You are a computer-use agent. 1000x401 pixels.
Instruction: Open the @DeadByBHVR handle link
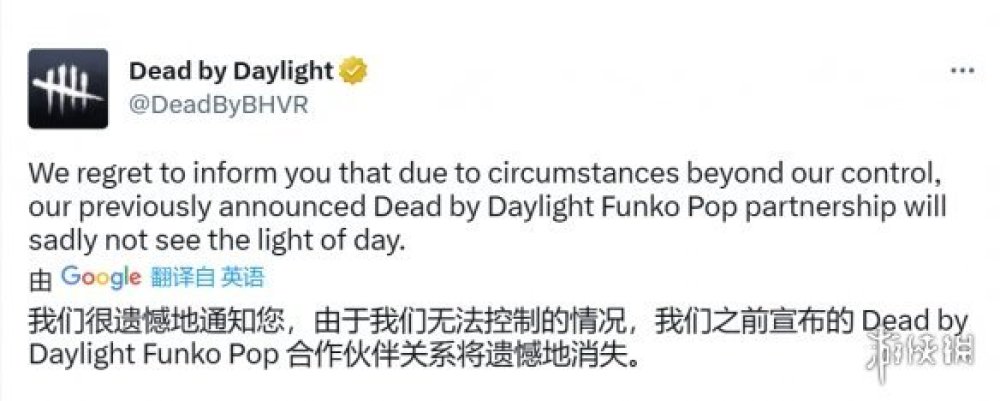pos(218,106)
